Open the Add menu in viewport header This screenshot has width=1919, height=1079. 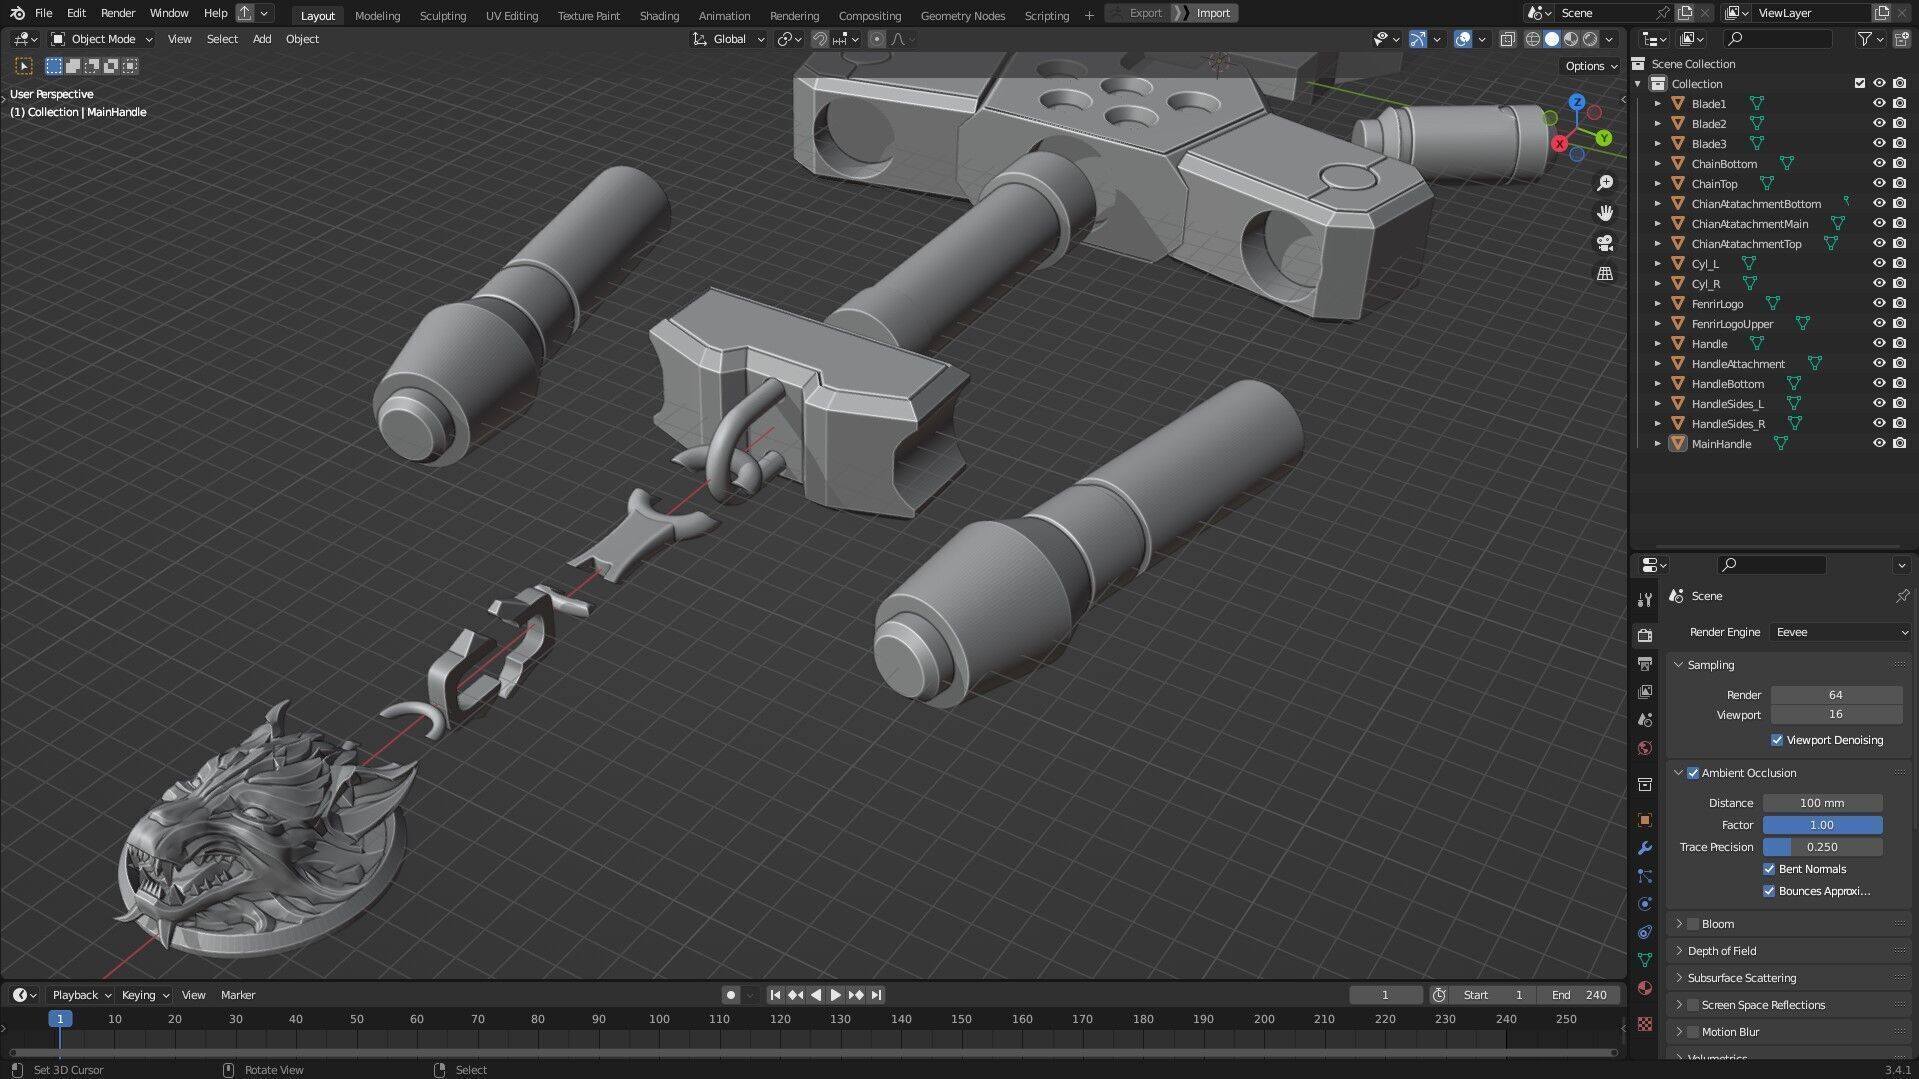click(262, 39)
